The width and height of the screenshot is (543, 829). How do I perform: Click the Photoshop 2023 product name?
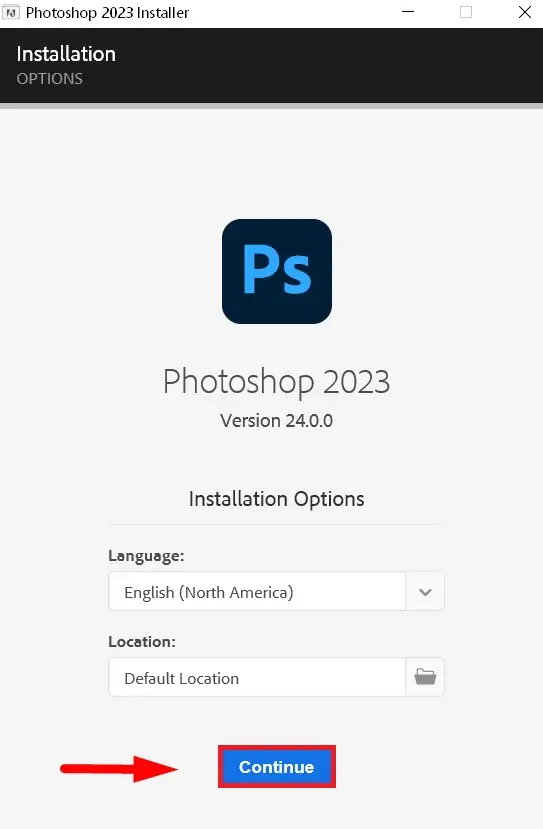[x=277, y=382]
